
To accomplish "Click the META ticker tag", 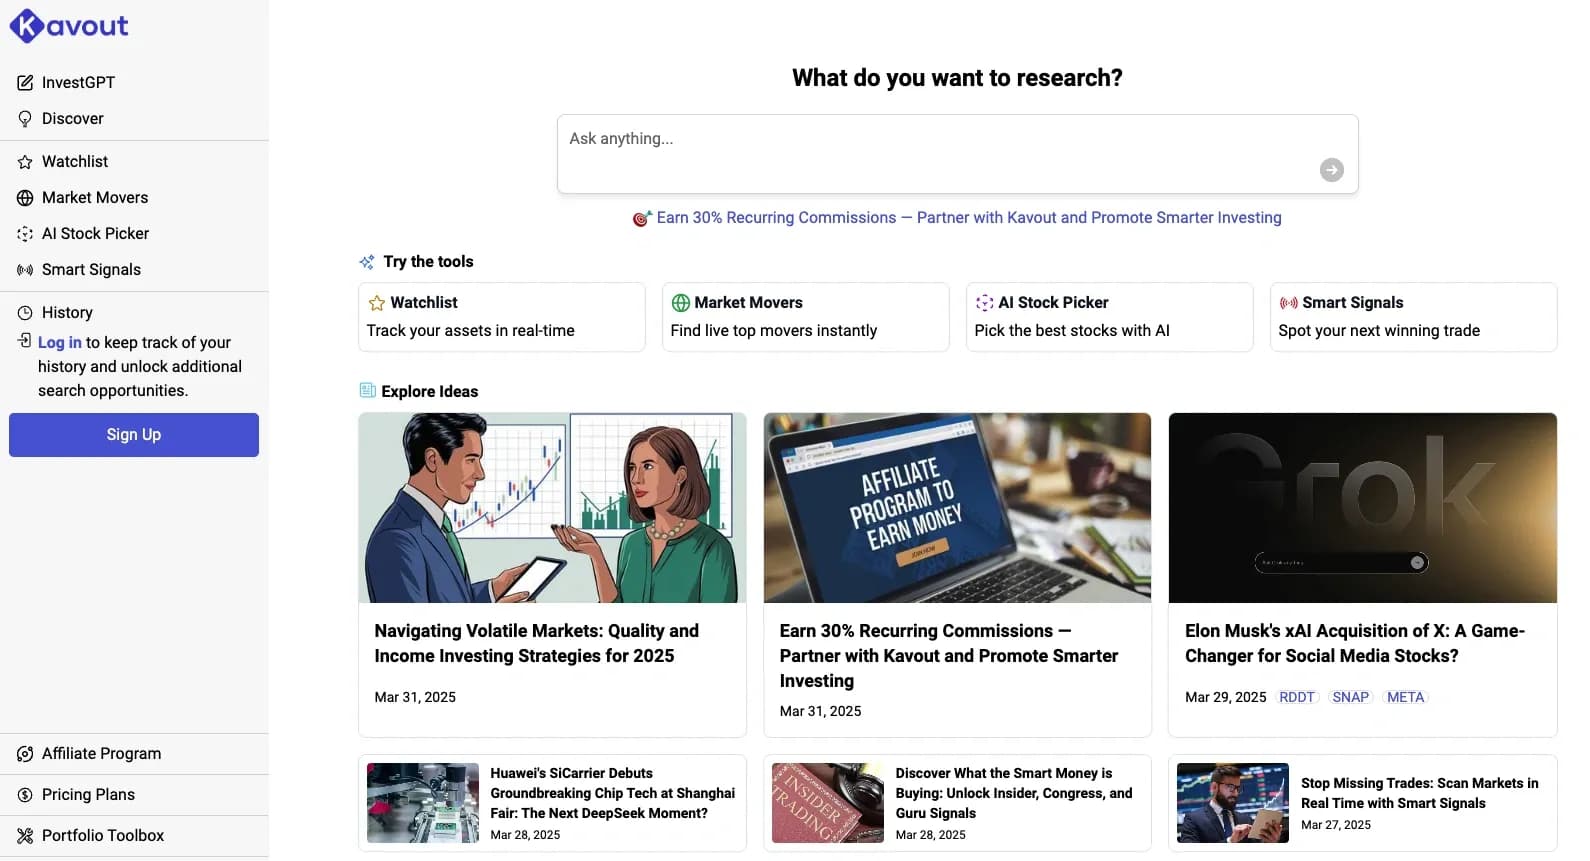I will click(1405, 698).
